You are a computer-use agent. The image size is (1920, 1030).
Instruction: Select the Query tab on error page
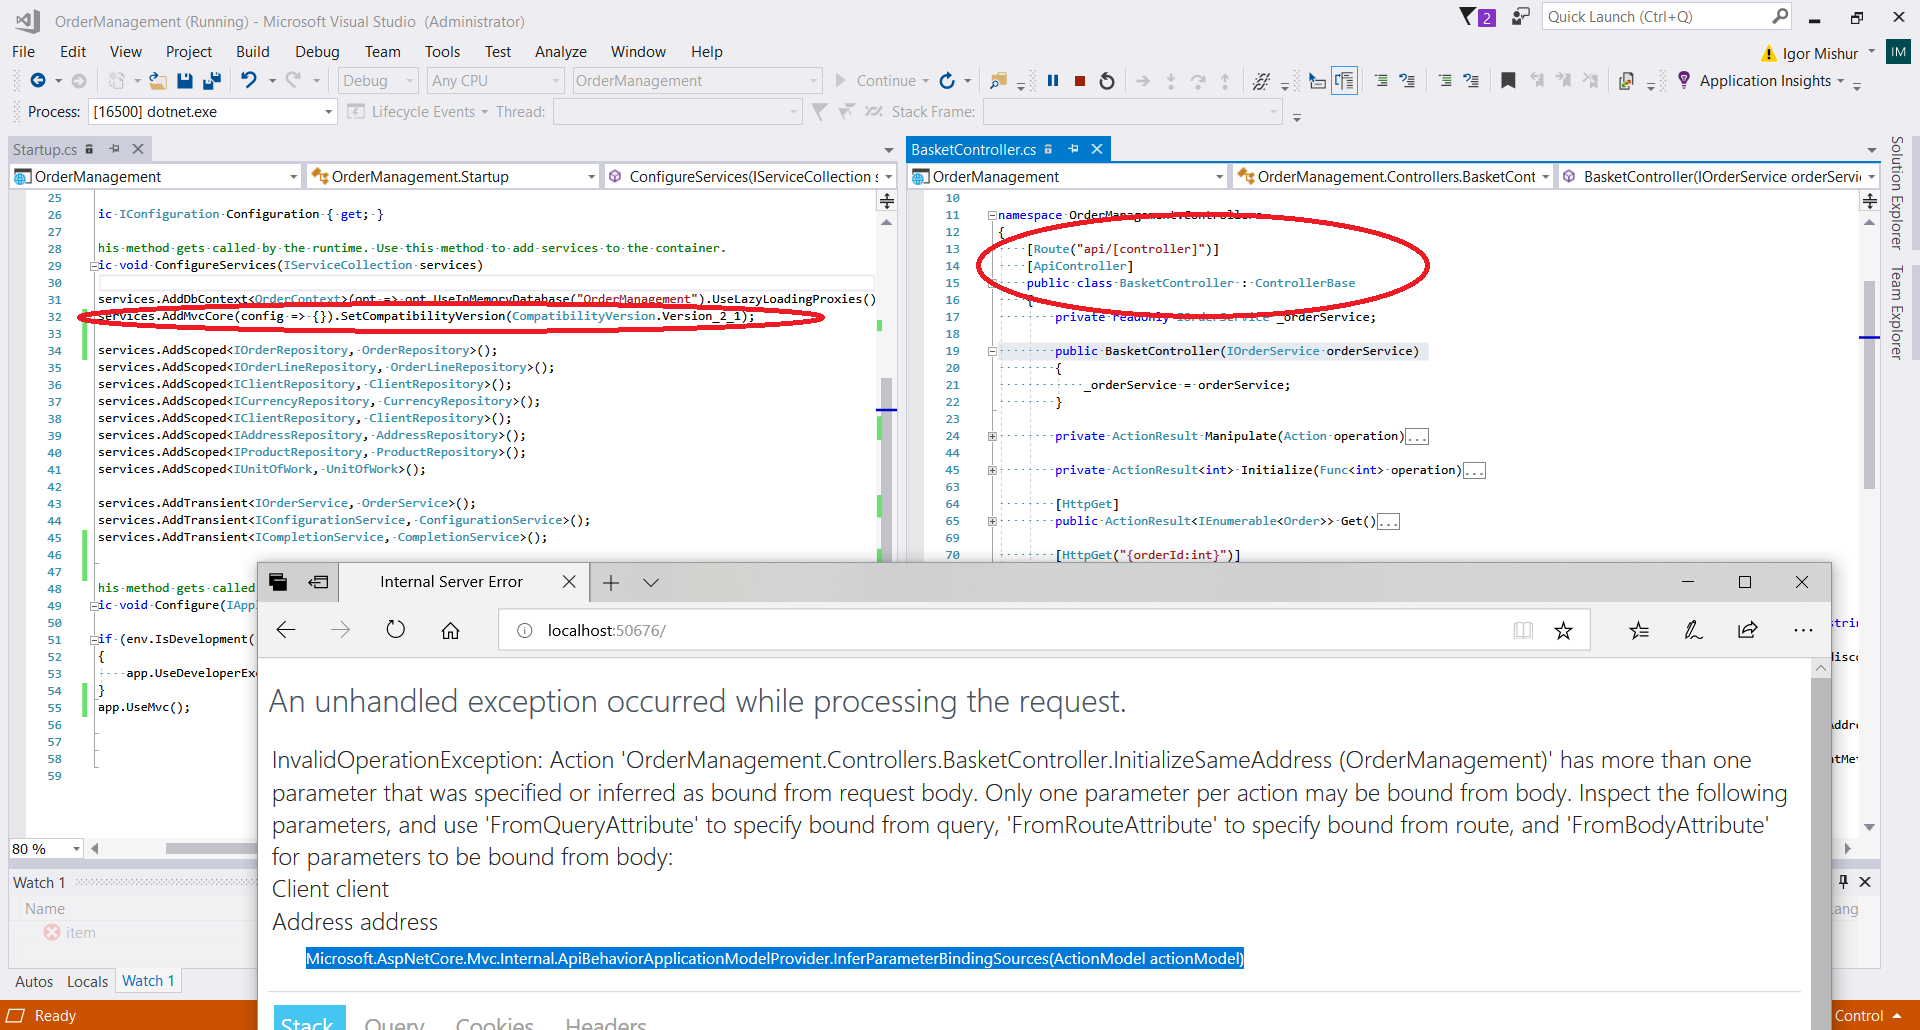(x=395, y=1022)
